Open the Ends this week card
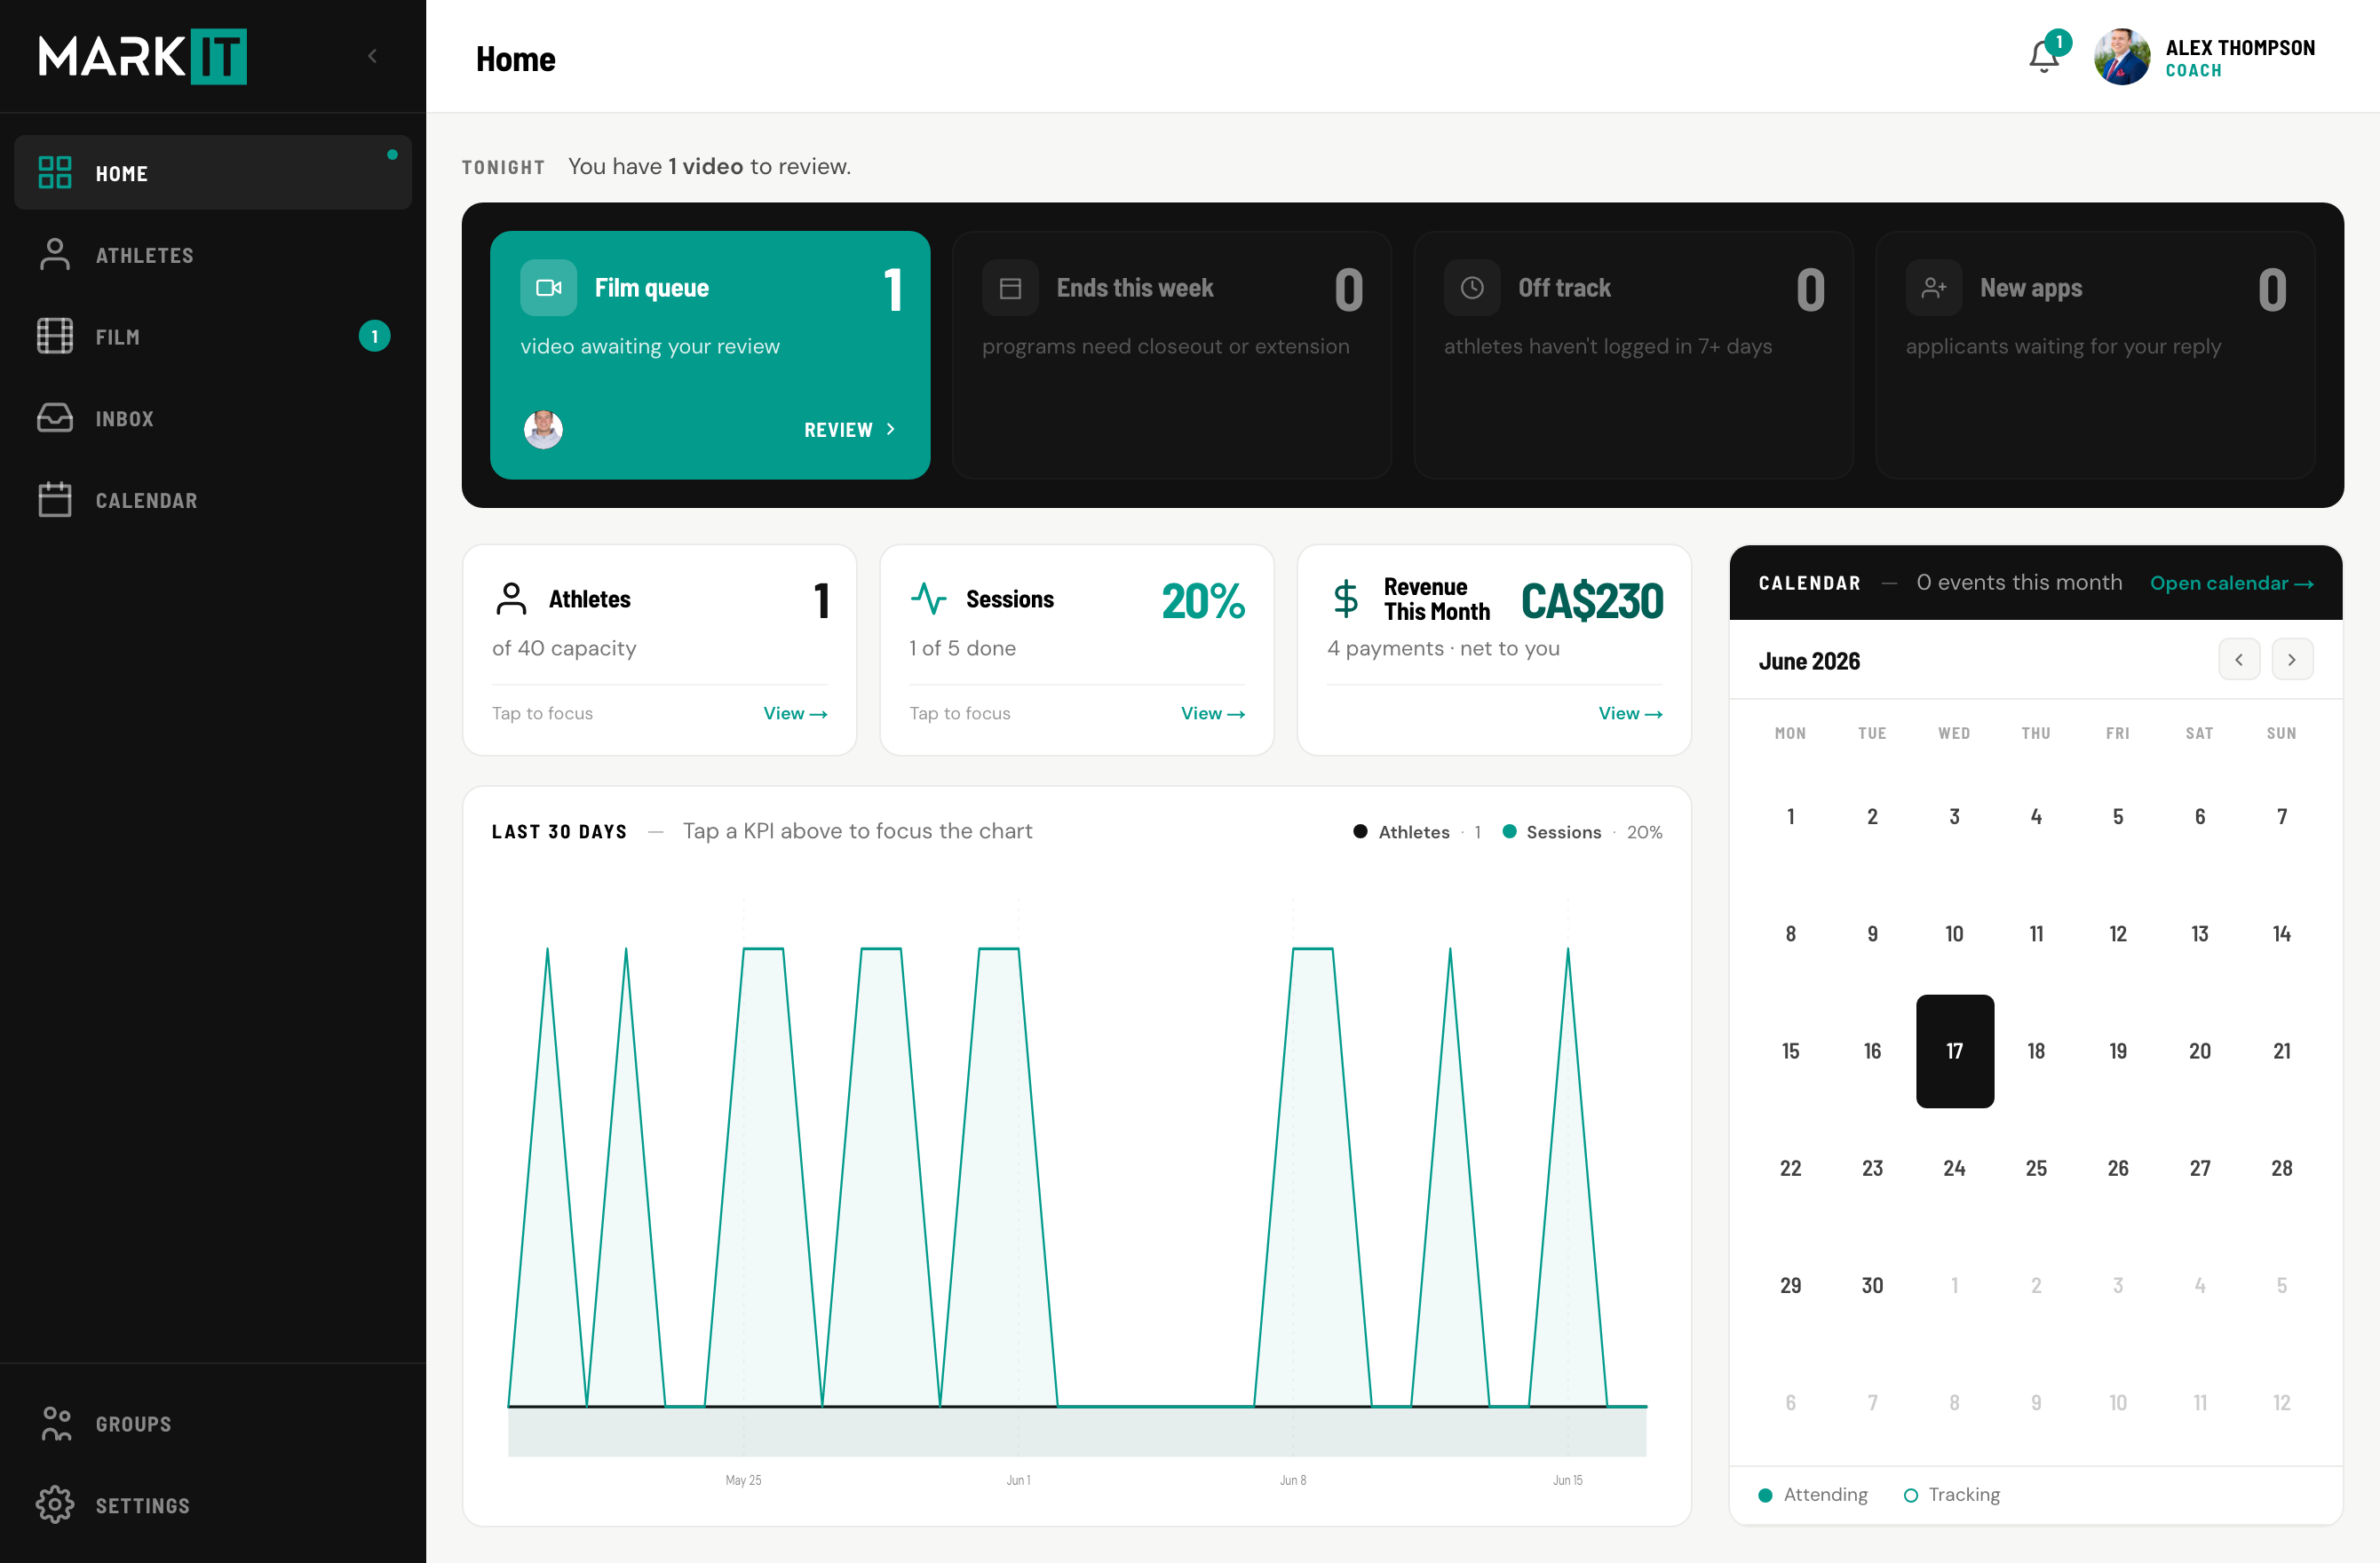The width and height of the screenshot is (2380, 1563). point(1171,355)
